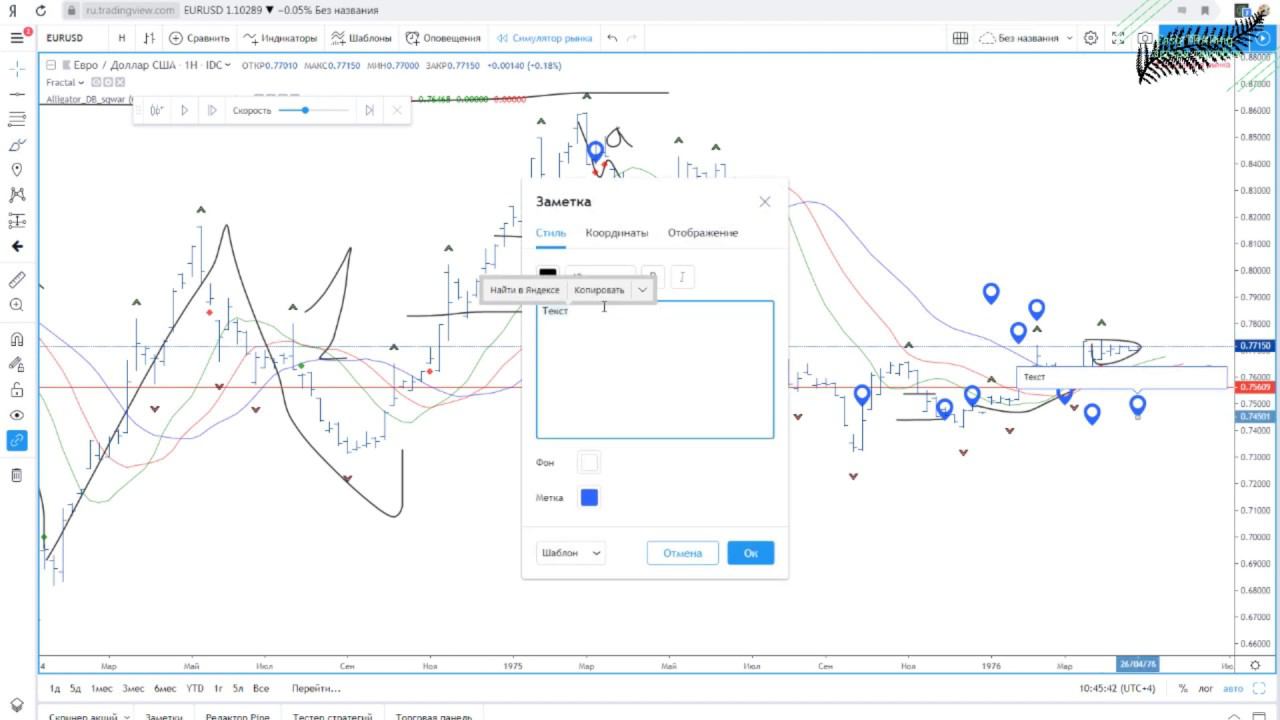
Task: Enter fullscreen mode
Action: (x=1118, y=38)
